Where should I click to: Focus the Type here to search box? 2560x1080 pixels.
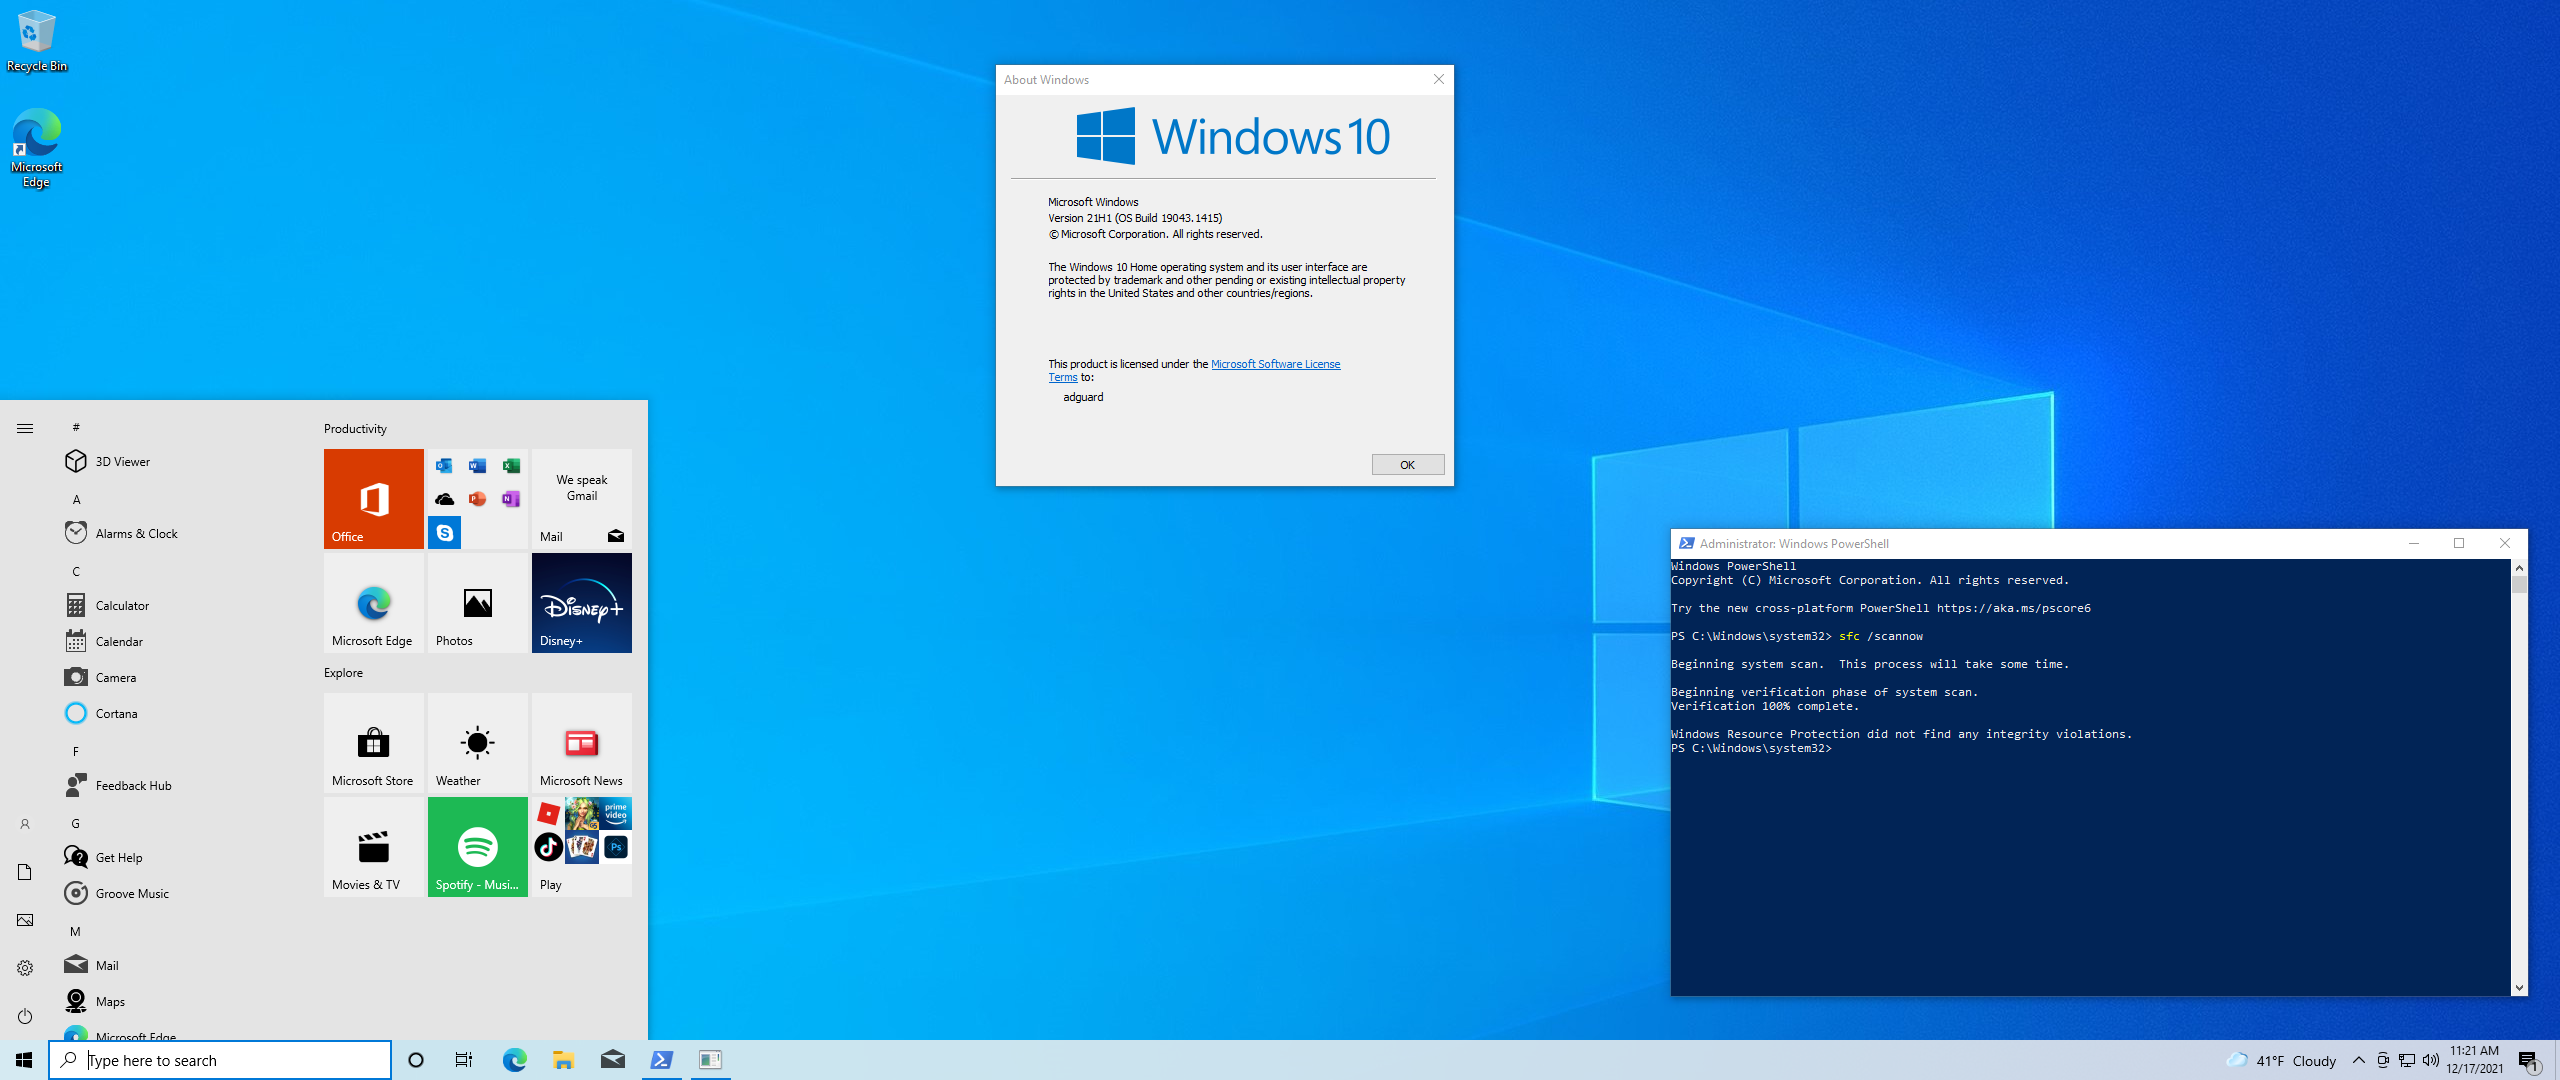pos(220,1060)
